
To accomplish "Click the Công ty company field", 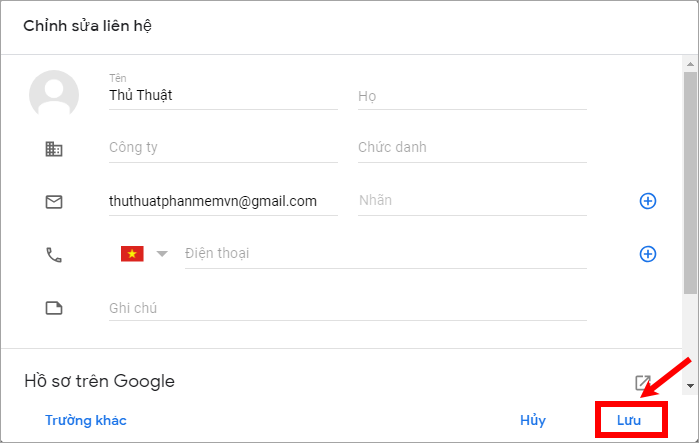I will pyautogui.click(x=223, y=148).
